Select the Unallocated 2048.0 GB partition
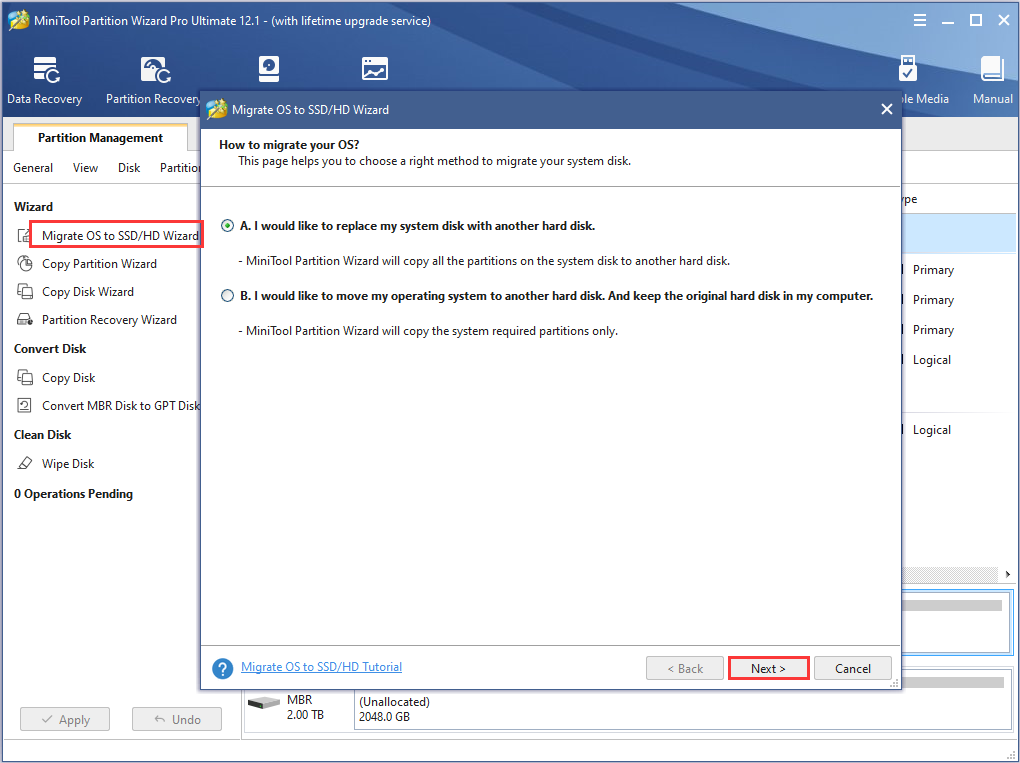This screenshot has width=1020, height=763. point(683,709)
